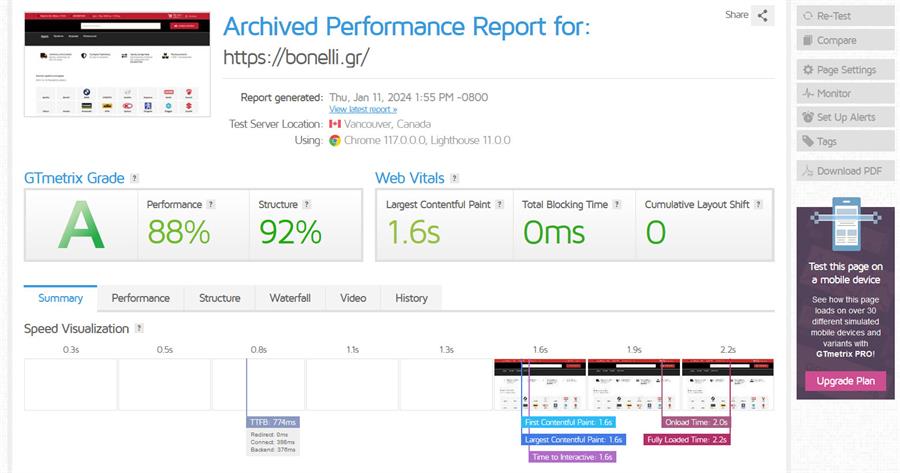Click the Structure score help icon
The image size is (900, 473).
[x=307, y=204]
